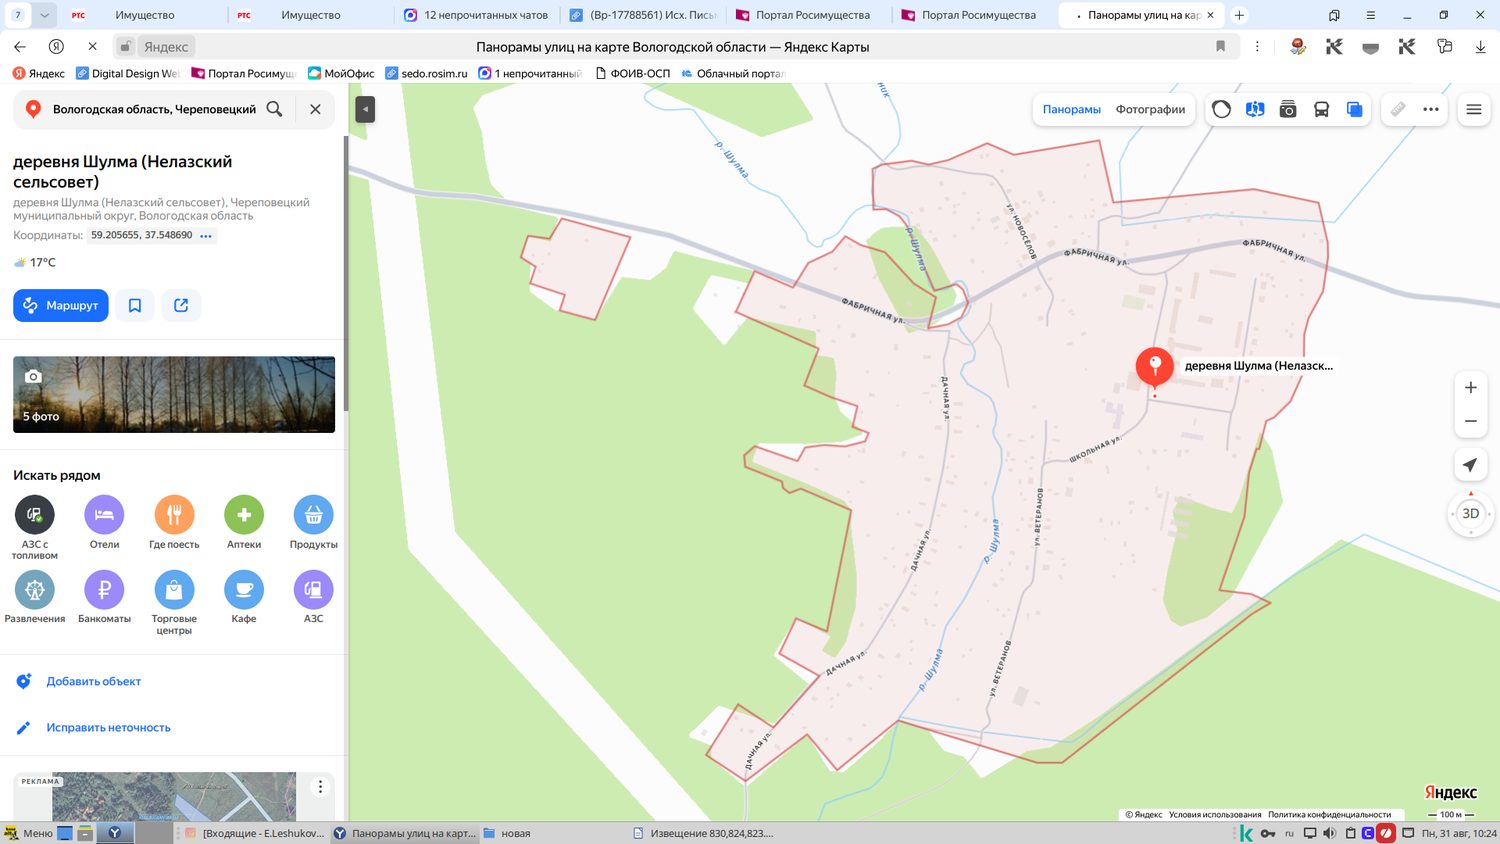Open the Развлечения entertainment category

[35, 589]
